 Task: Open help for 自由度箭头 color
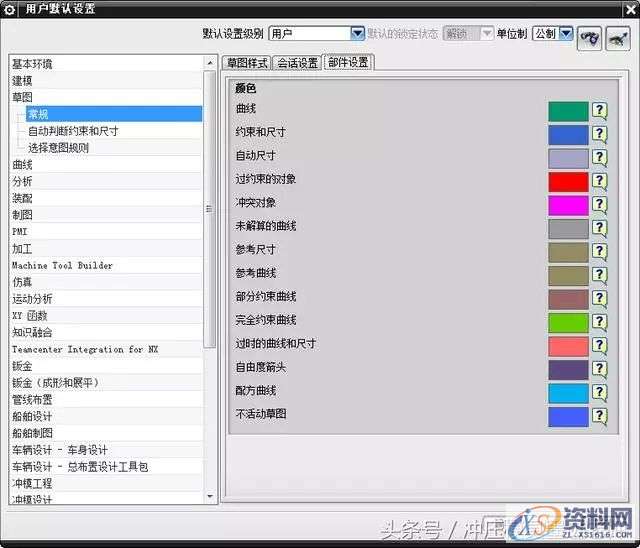[x=599, y=369]
